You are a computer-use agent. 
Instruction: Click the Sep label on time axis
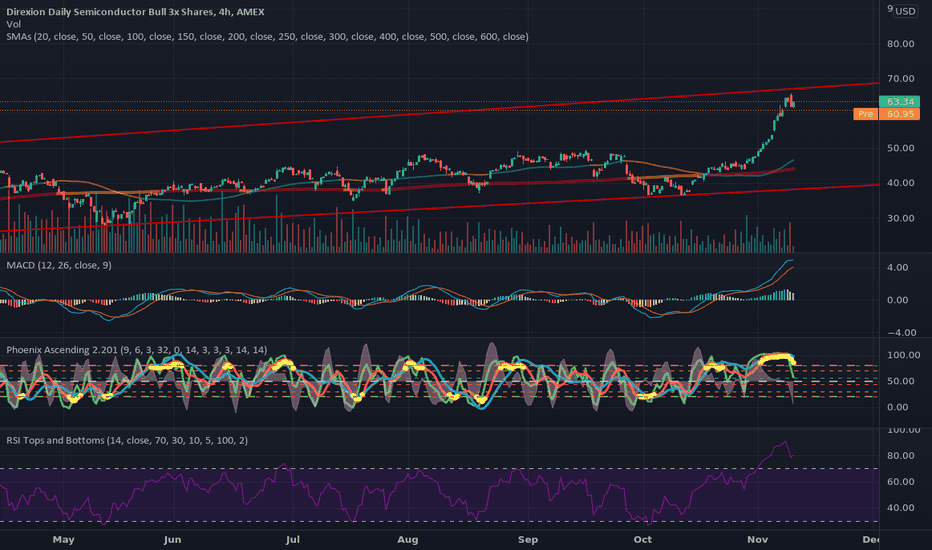(528, 540)
